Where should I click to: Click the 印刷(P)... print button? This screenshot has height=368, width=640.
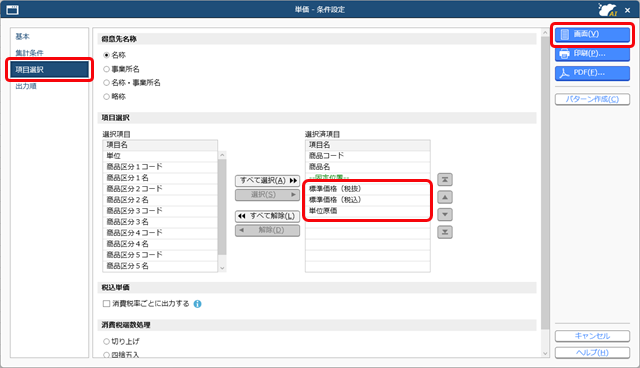(592, 53)
